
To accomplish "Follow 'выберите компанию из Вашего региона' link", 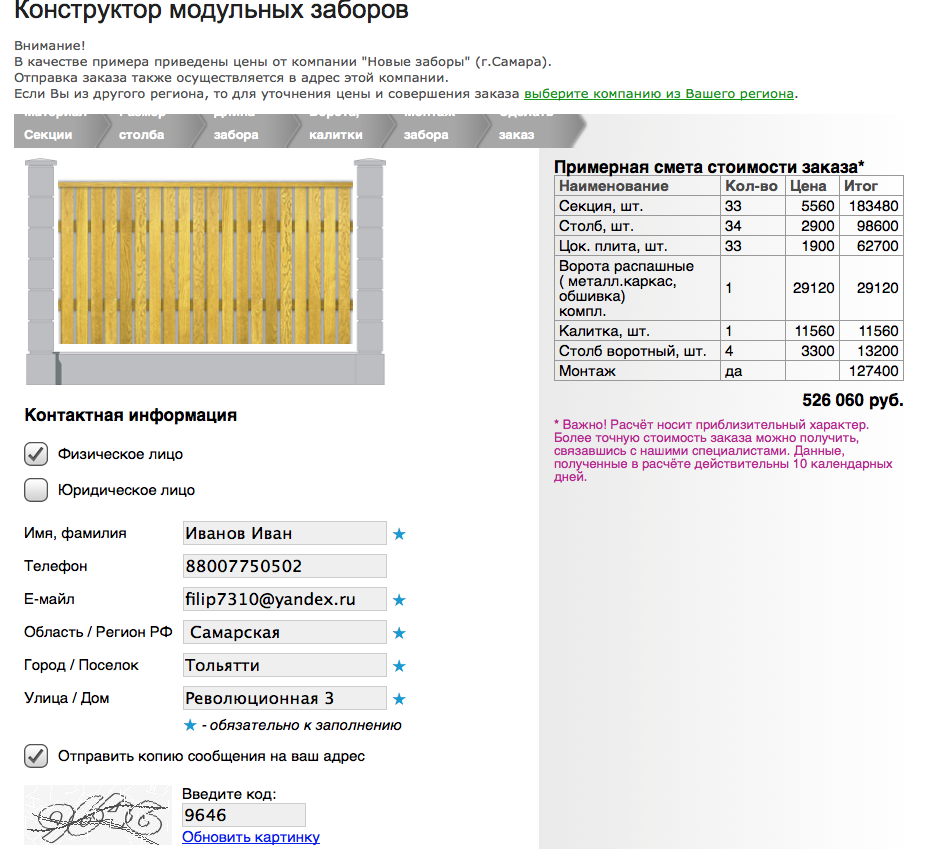I will (659, 94).
